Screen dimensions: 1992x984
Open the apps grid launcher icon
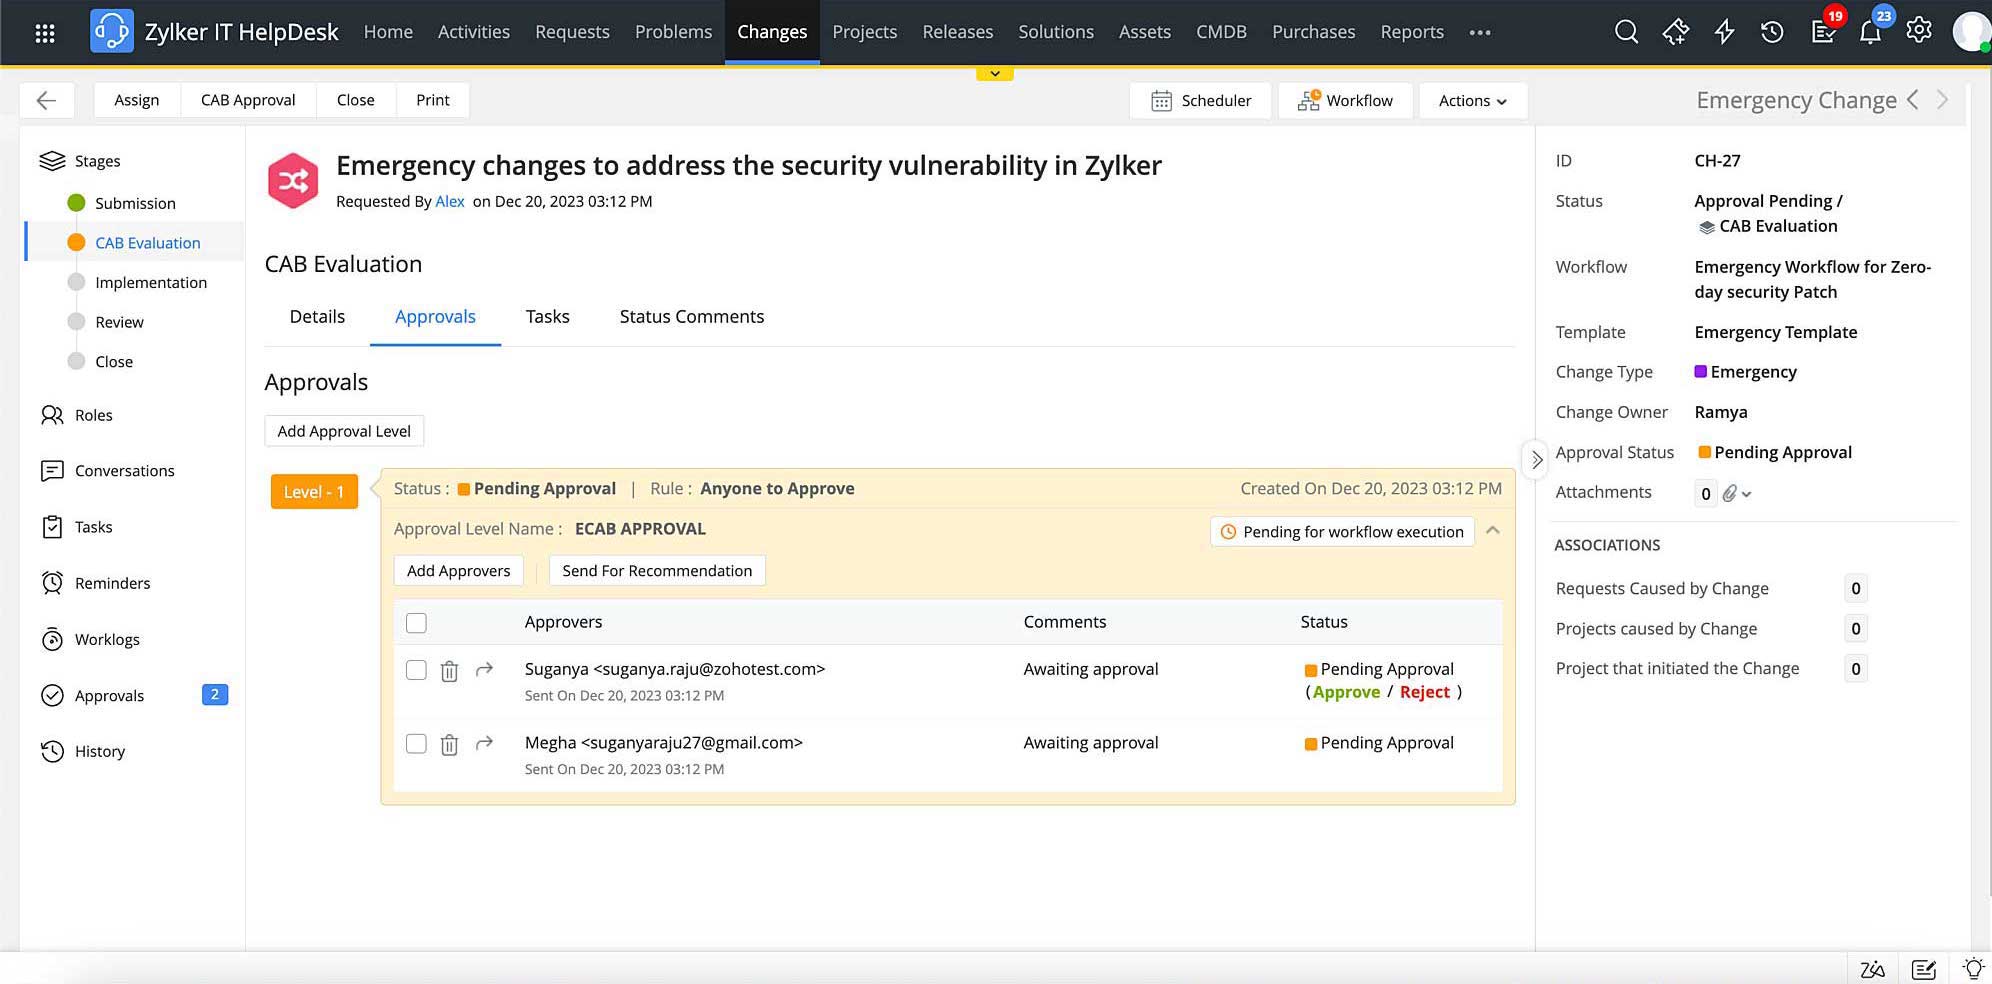[45, 33]
